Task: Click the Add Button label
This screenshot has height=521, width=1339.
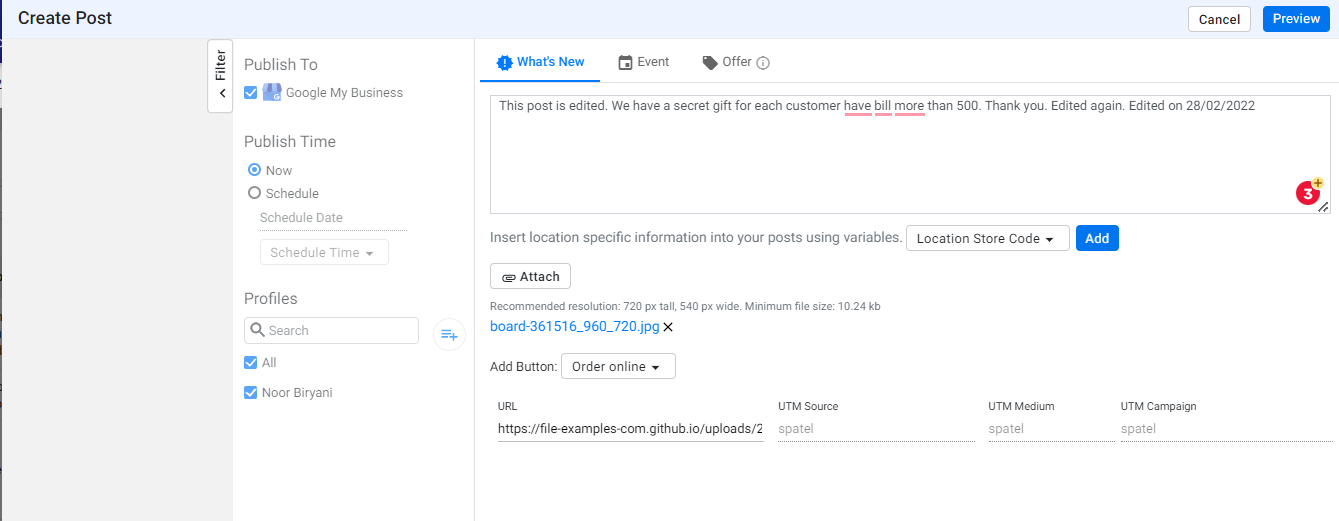Action: tap(523, 367)
